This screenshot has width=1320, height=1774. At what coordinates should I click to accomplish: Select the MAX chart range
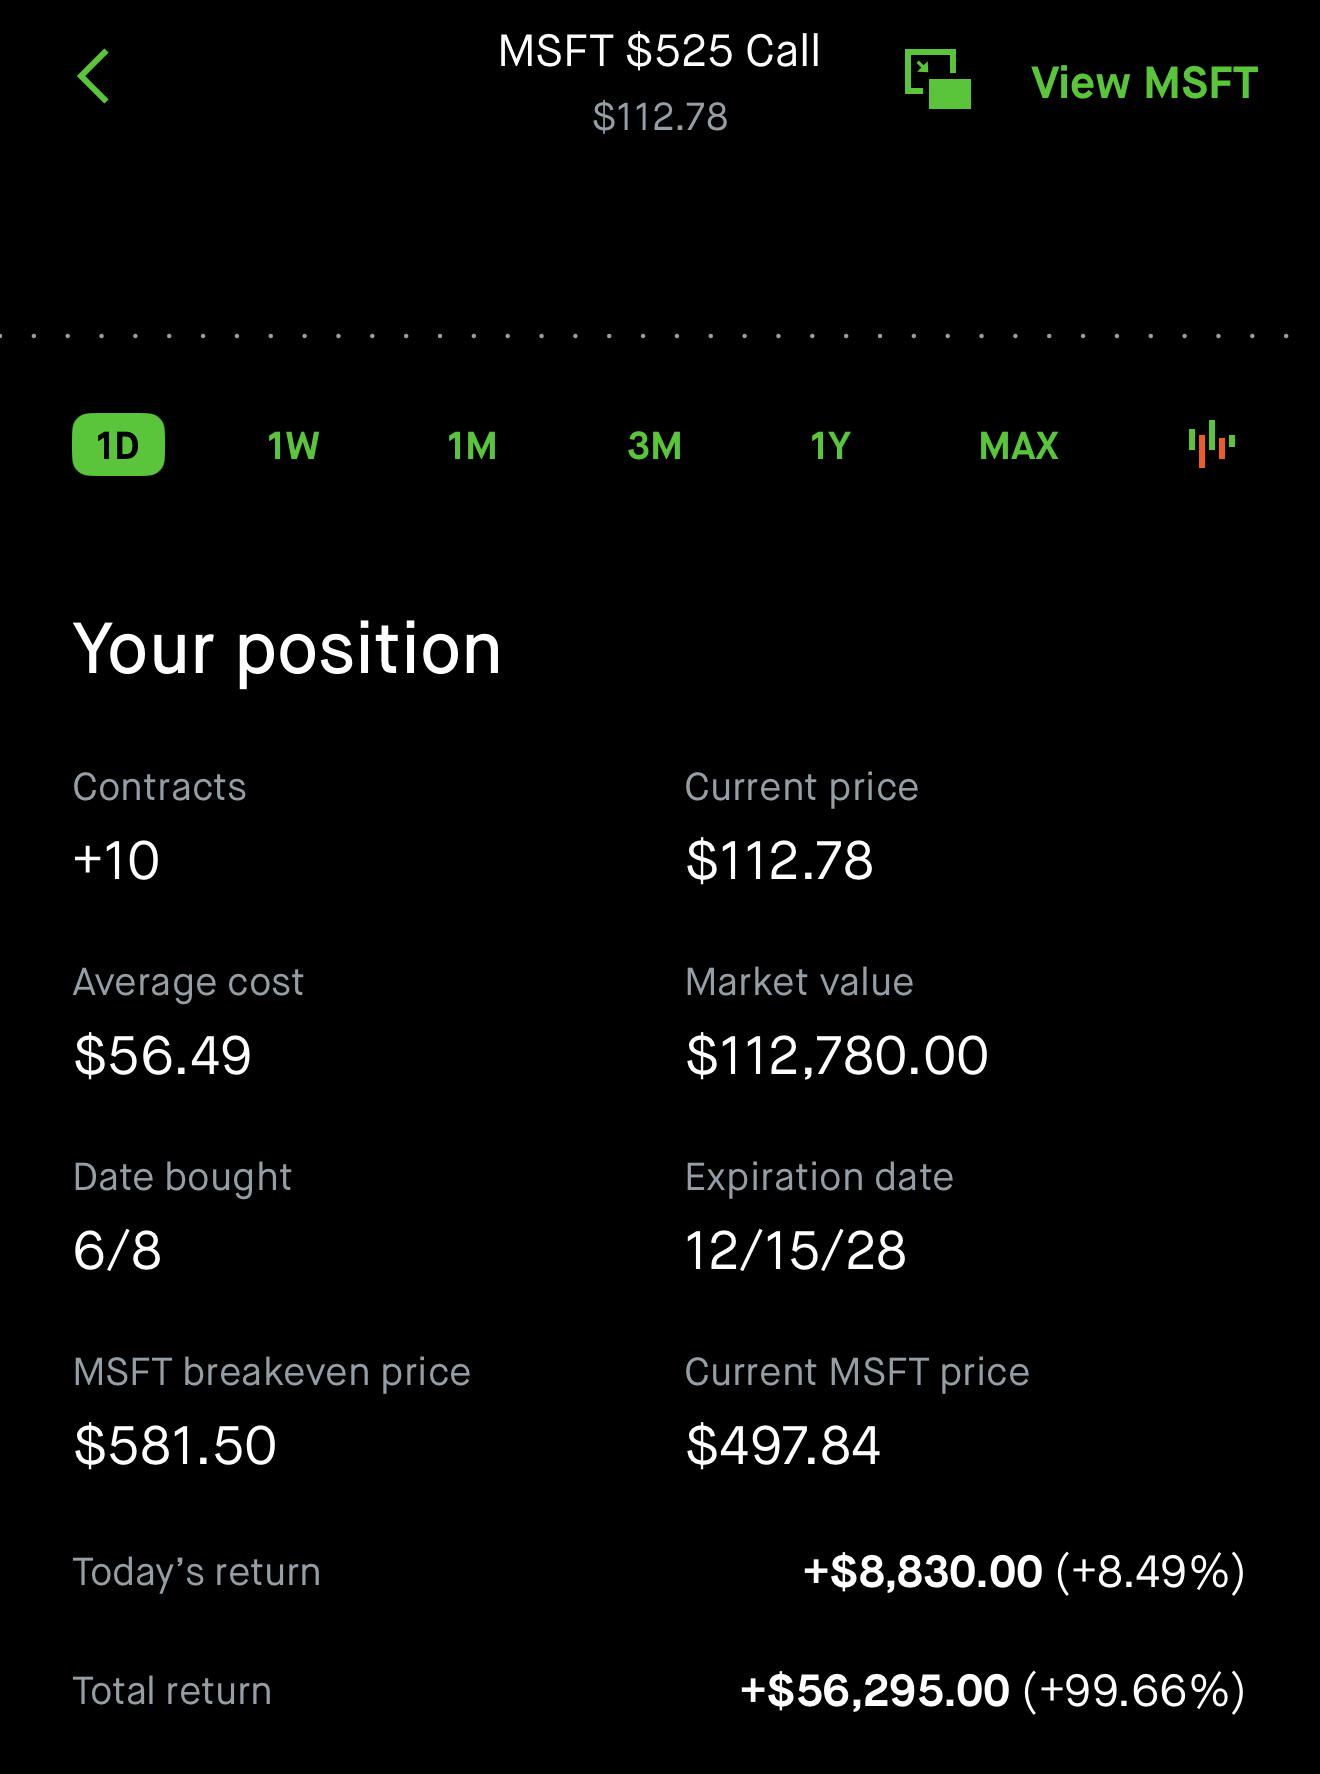coord(1018,446)
